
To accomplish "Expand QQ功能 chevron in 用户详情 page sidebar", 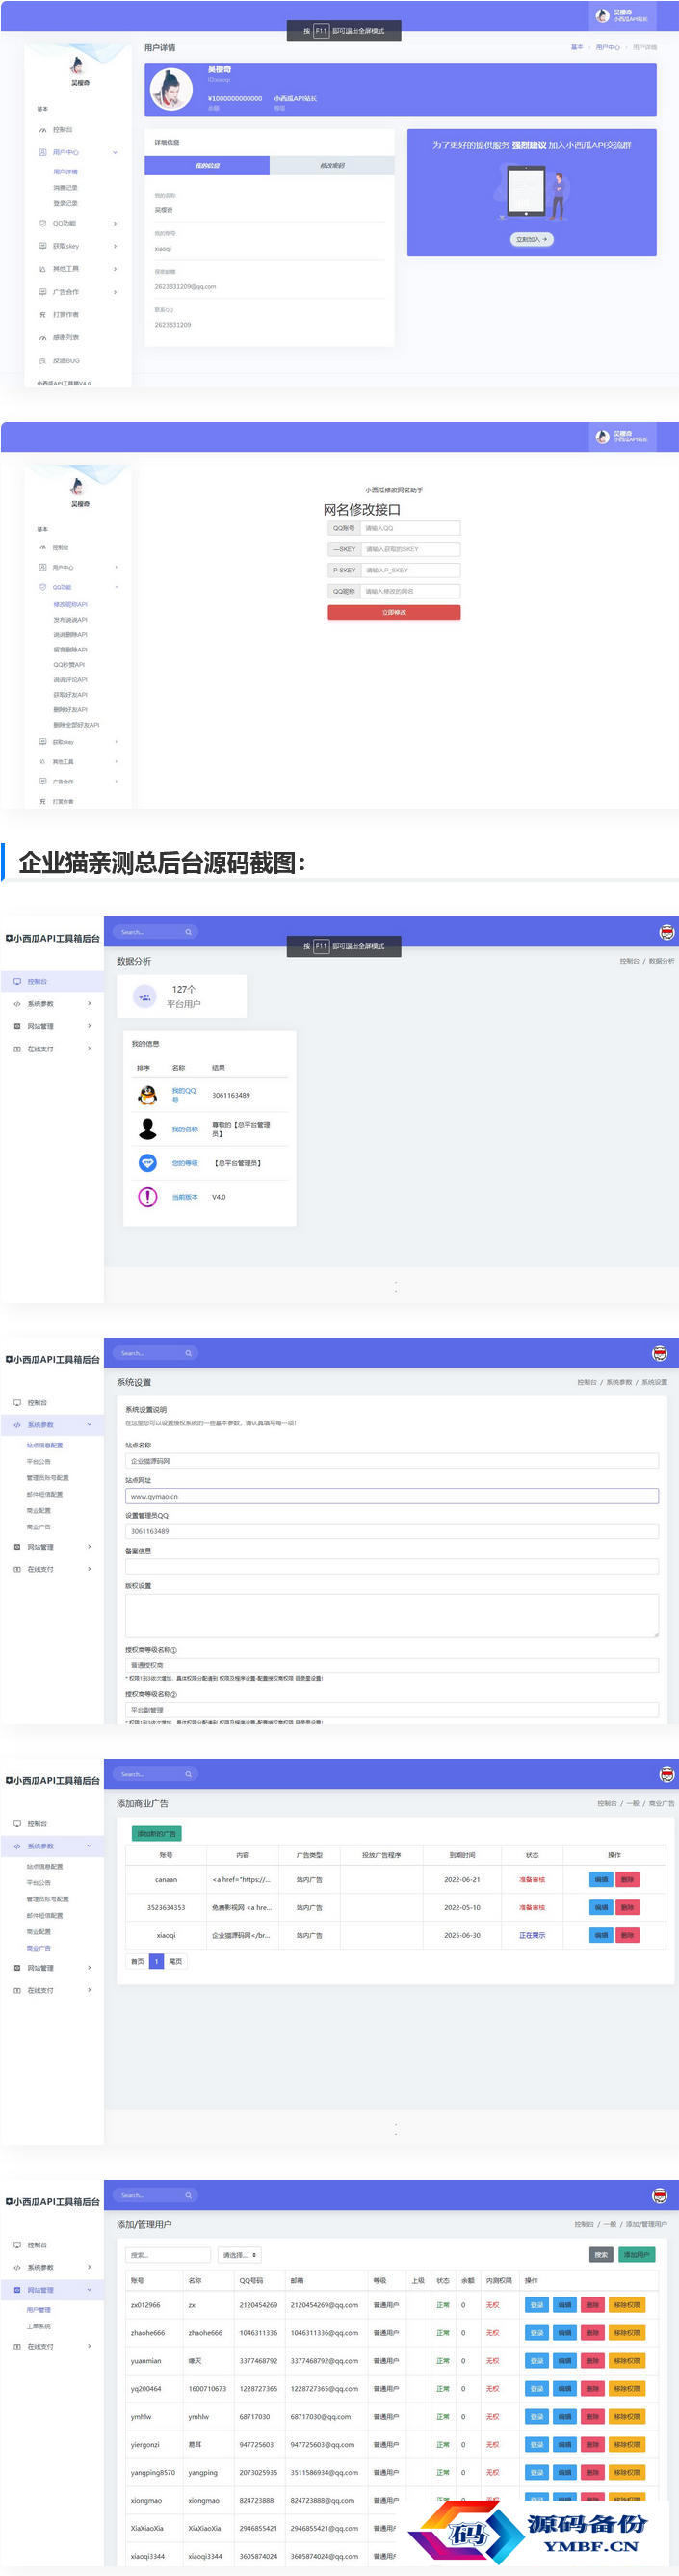I will (115, 223).
